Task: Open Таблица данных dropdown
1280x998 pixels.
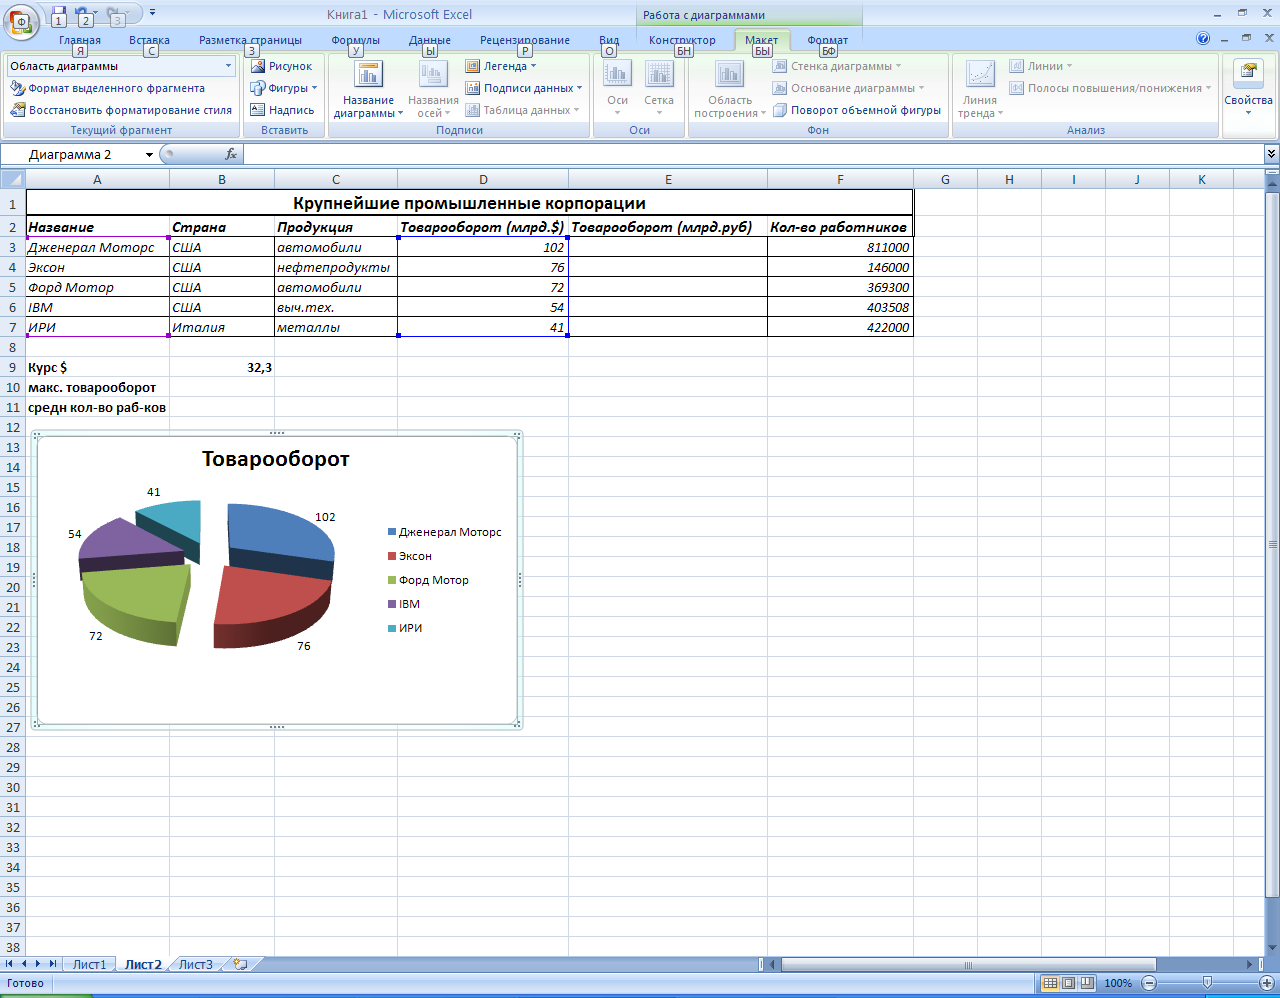Action: [524, 110]
